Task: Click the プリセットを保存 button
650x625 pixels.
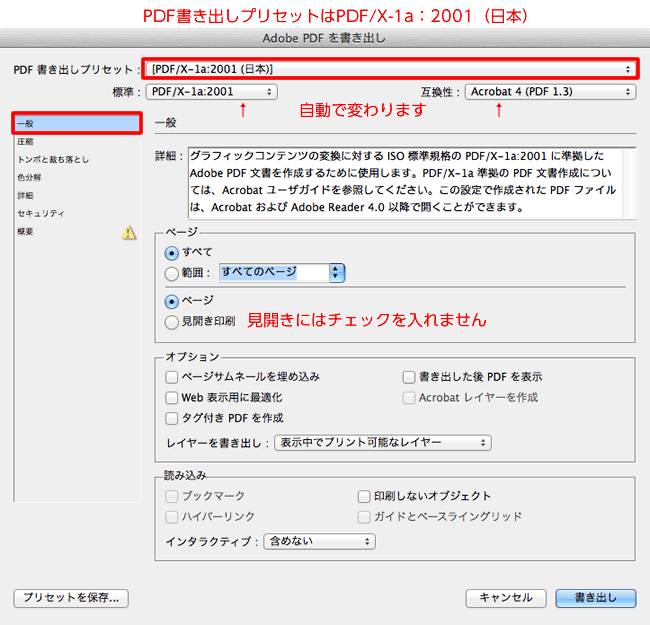Action: tap(71, 598)
